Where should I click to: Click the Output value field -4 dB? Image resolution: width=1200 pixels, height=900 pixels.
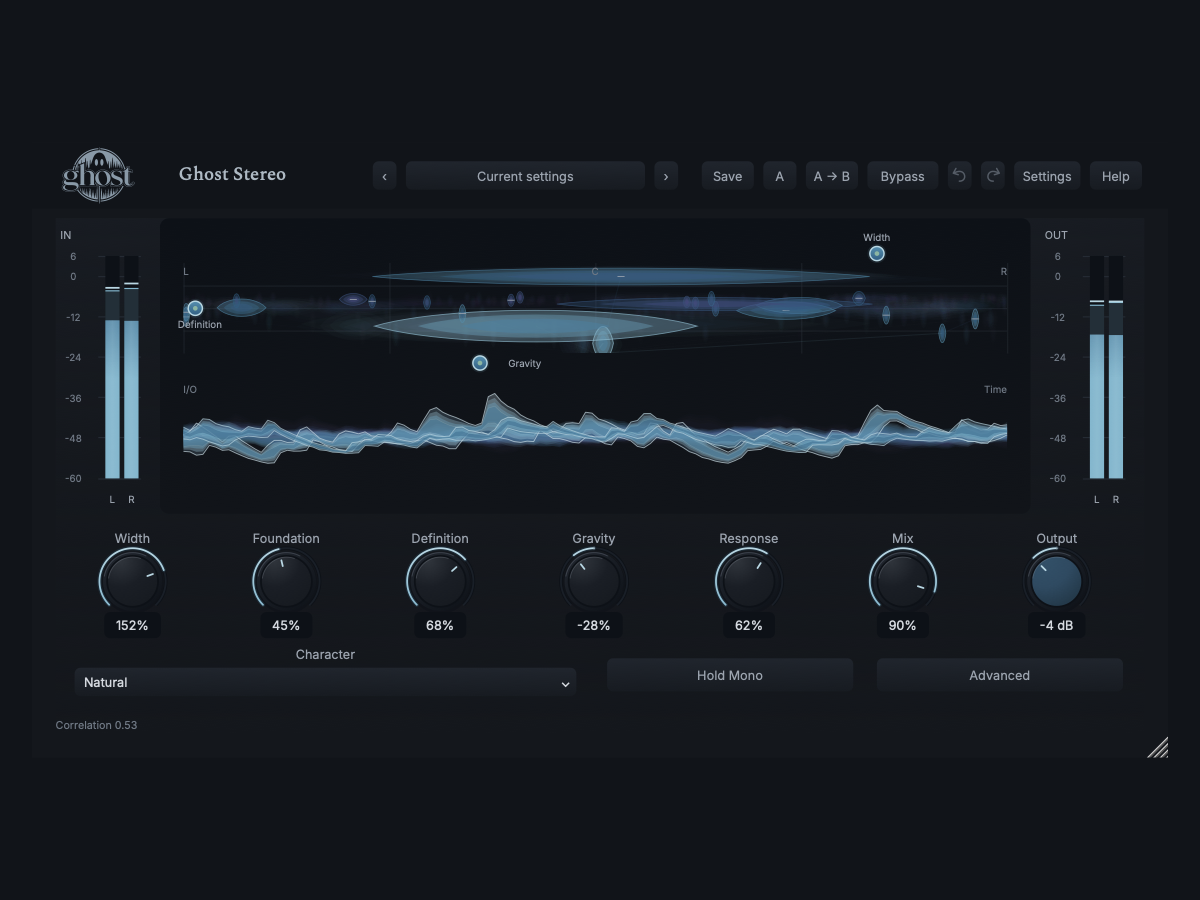tap(1056, 625)
